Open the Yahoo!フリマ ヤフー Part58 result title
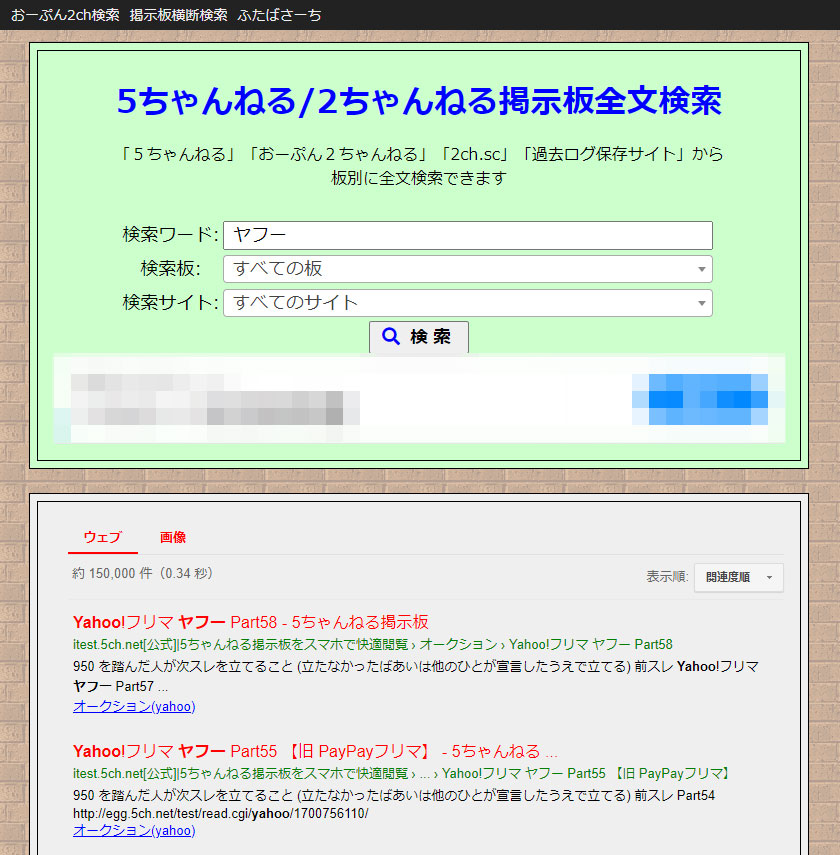Screen dimensions: 840x855 [250, 621]
